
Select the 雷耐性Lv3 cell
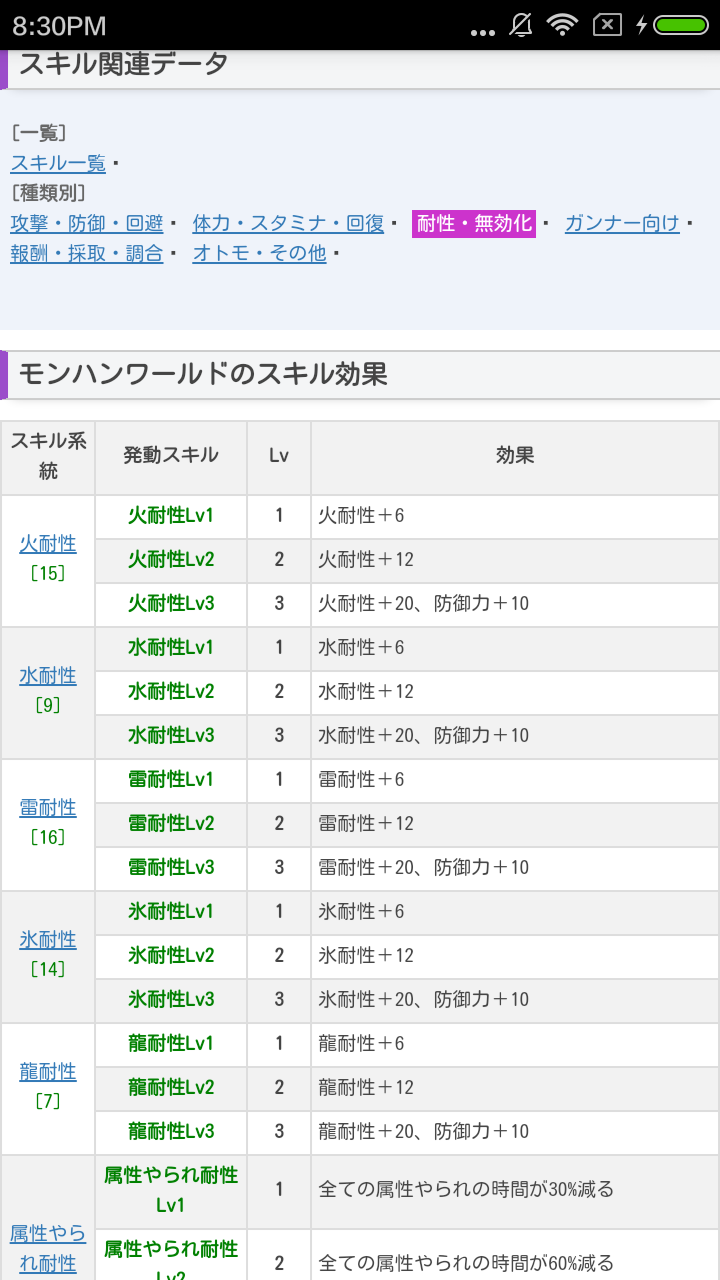coord(171,868)
